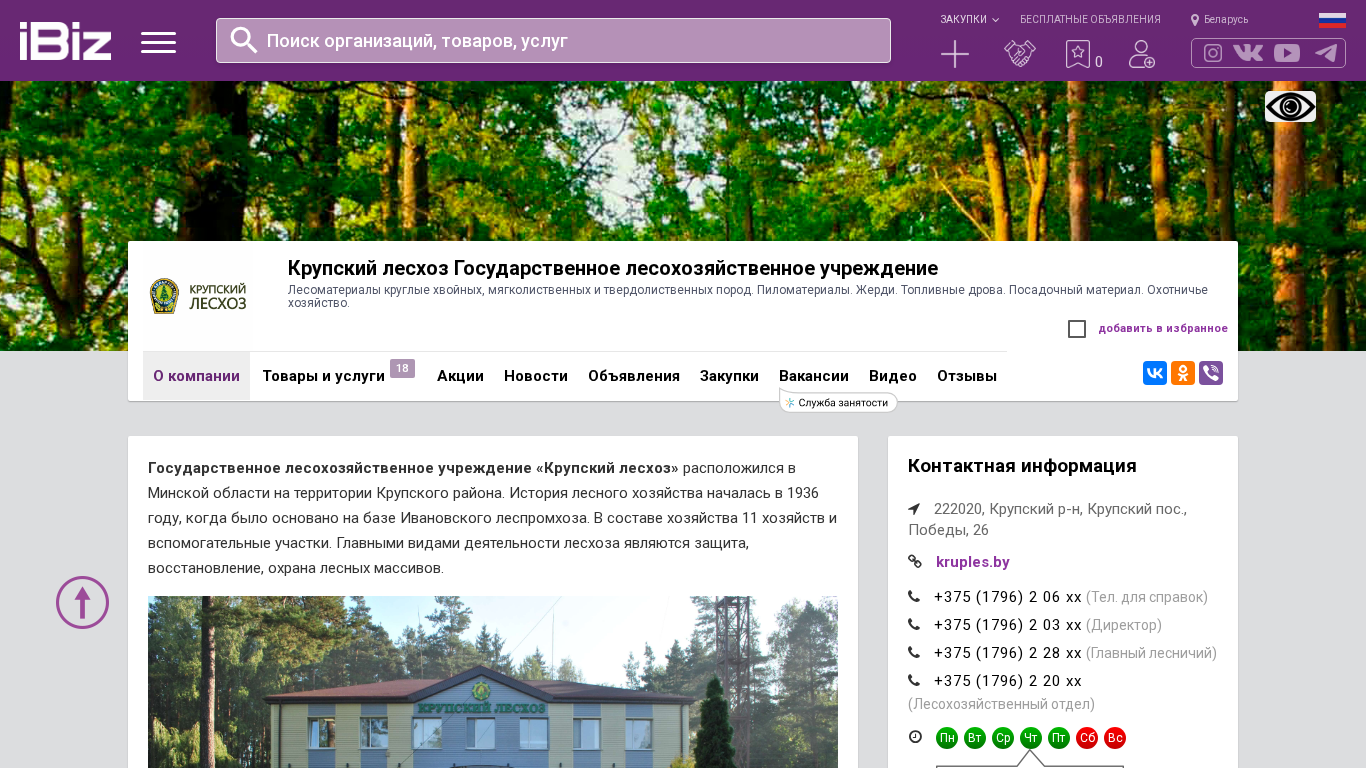The image size is (1366, 768).
Task: Check the добавить в избранное checkbox
Action: 1077,329
